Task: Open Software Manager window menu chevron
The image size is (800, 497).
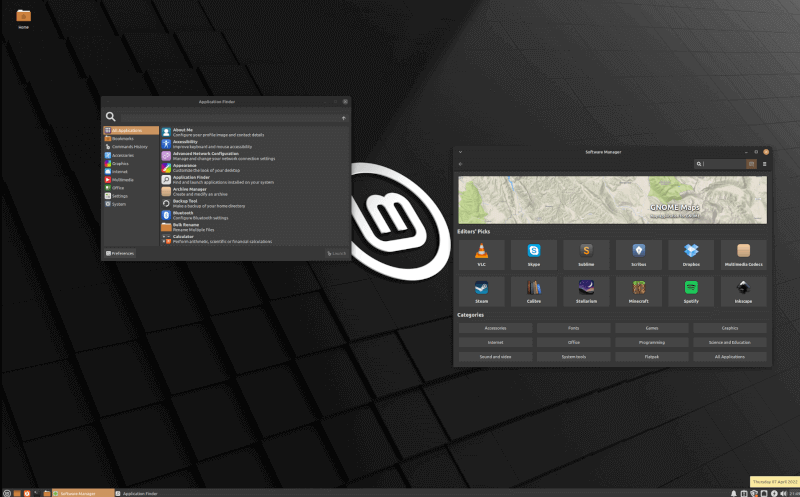Action: coord(459,152)
